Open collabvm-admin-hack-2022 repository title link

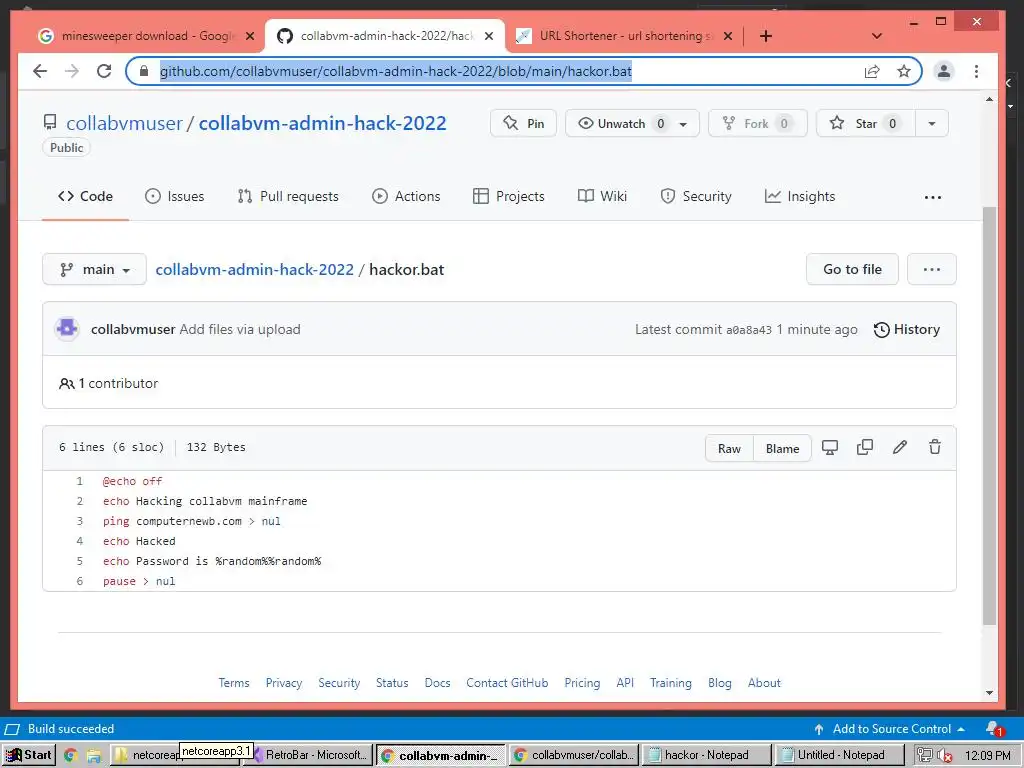323,123
